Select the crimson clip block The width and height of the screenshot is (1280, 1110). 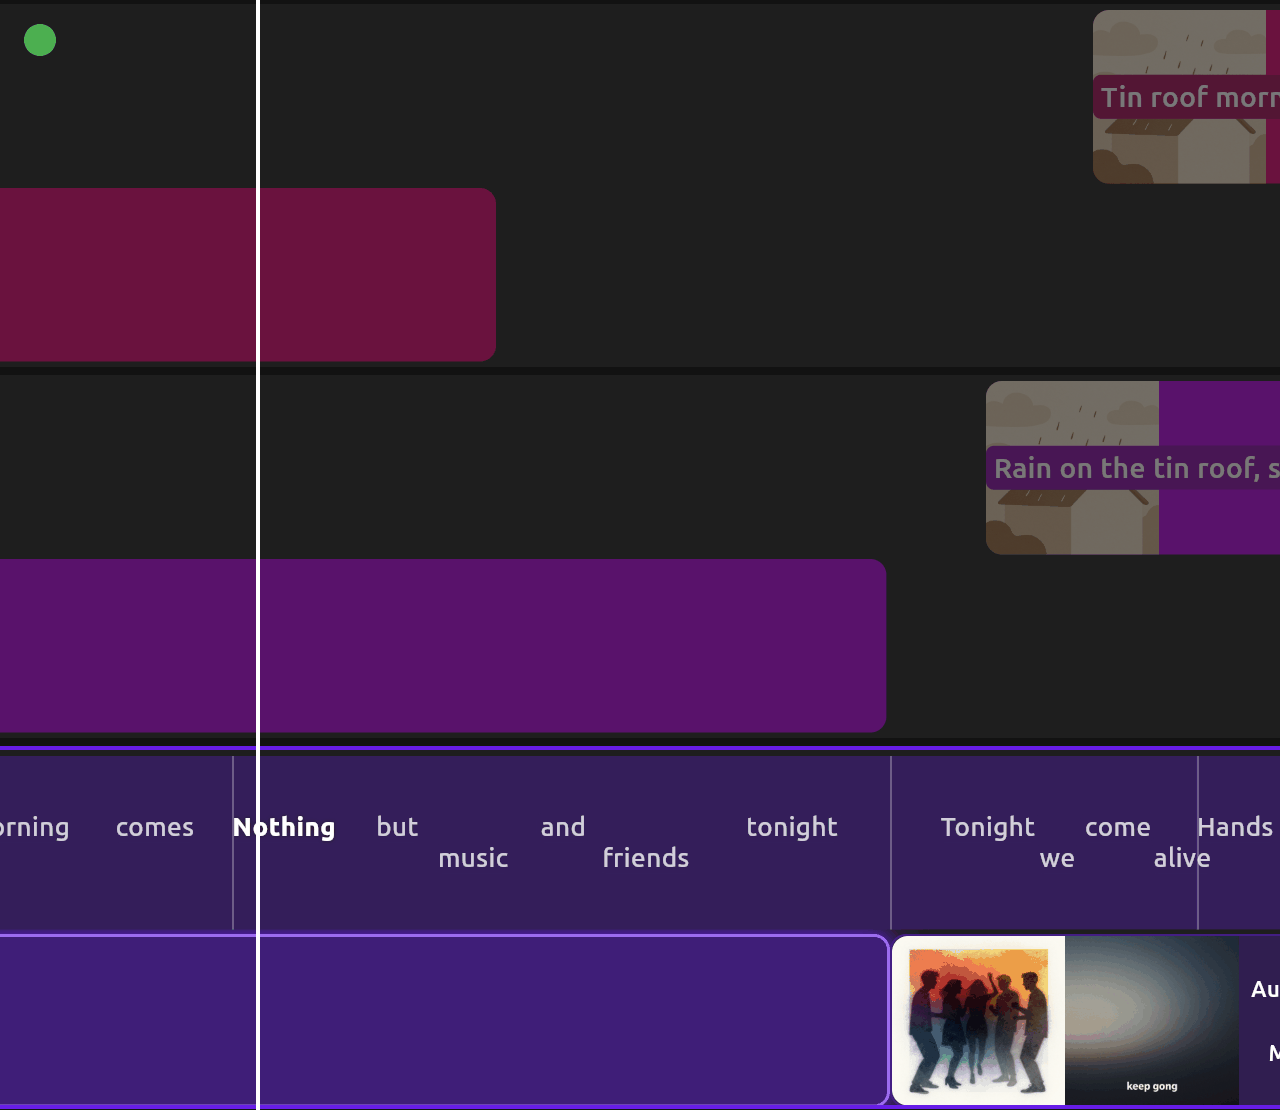[247, 274]
